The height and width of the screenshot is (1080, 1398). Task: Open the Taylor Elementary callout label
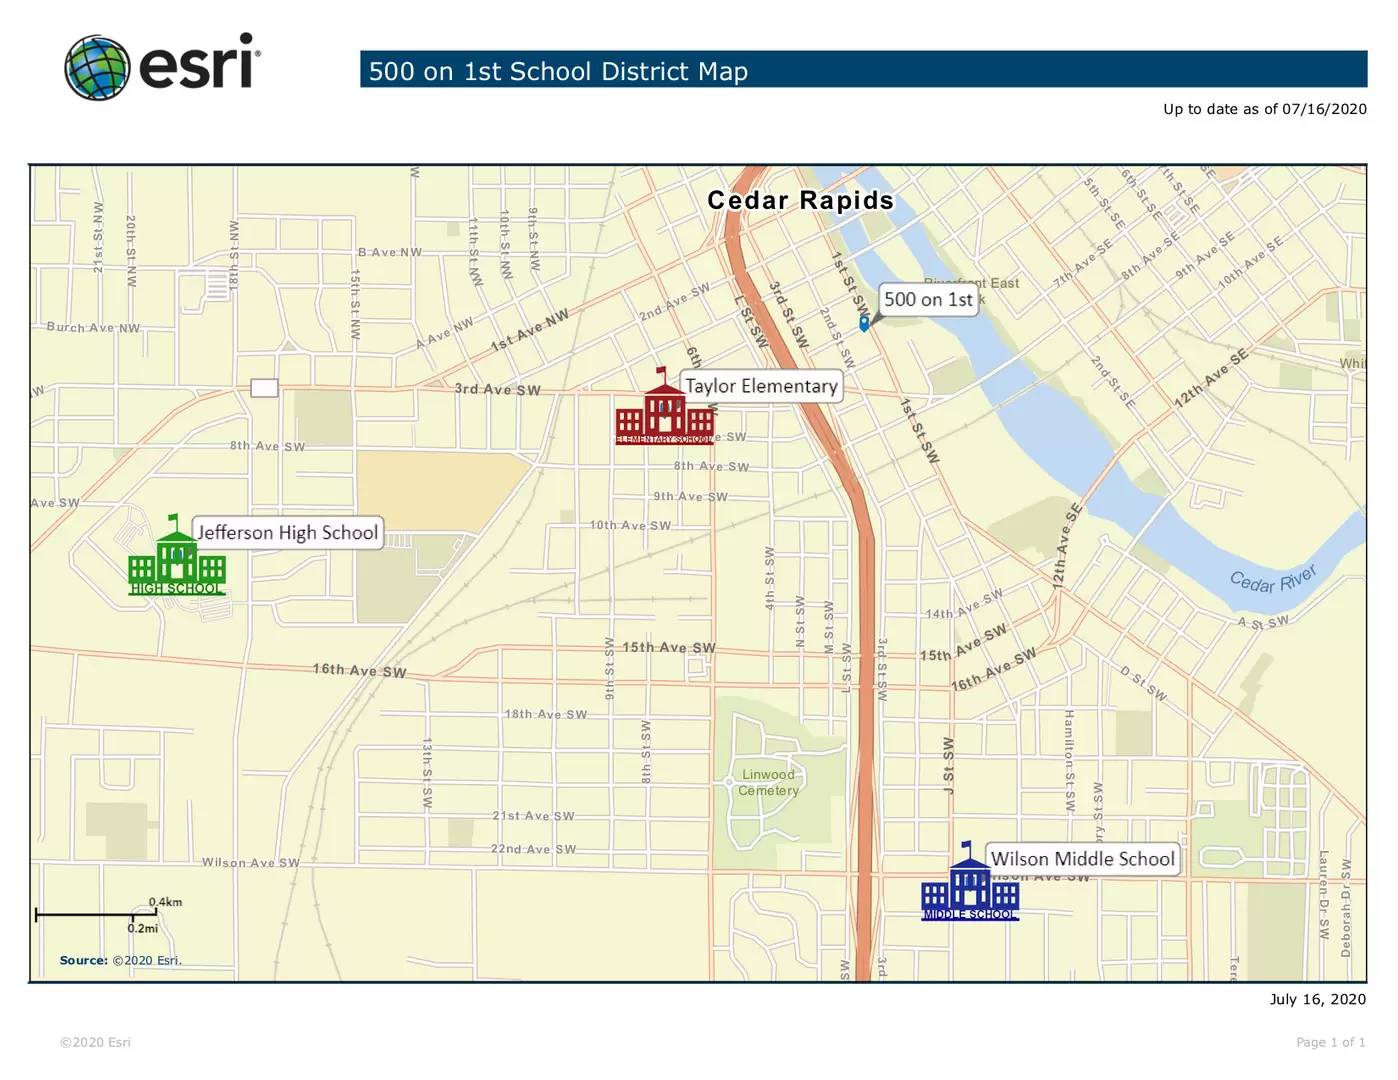pyautogui.click(x=761, y=386)
